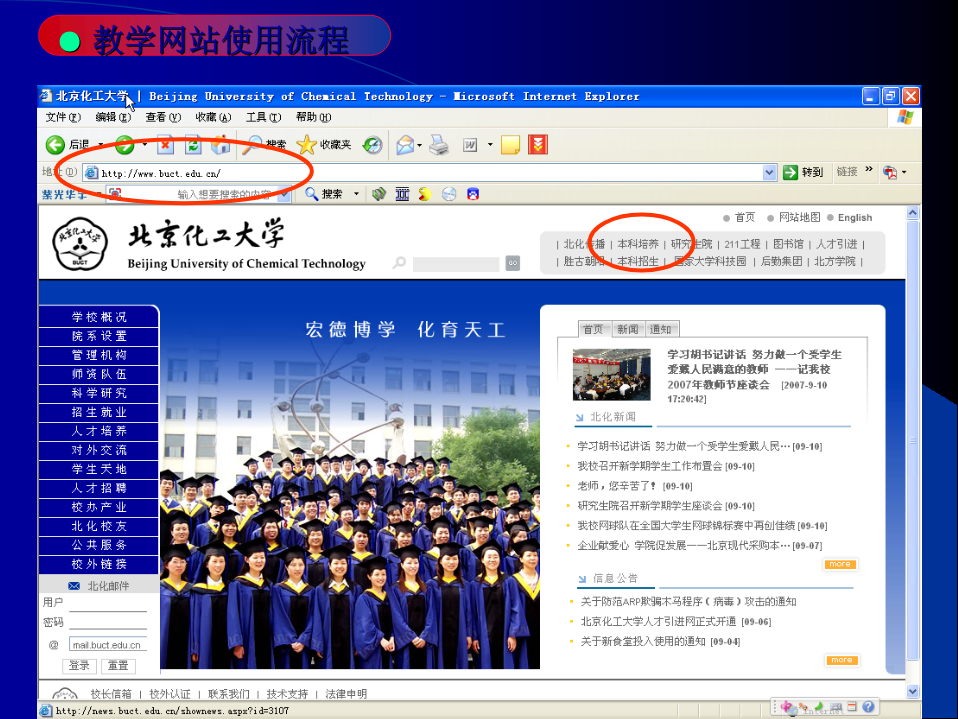Viewport: 958px width, 719px height.
Task: Click the green Forward arrow button
Action: point(125,145)
